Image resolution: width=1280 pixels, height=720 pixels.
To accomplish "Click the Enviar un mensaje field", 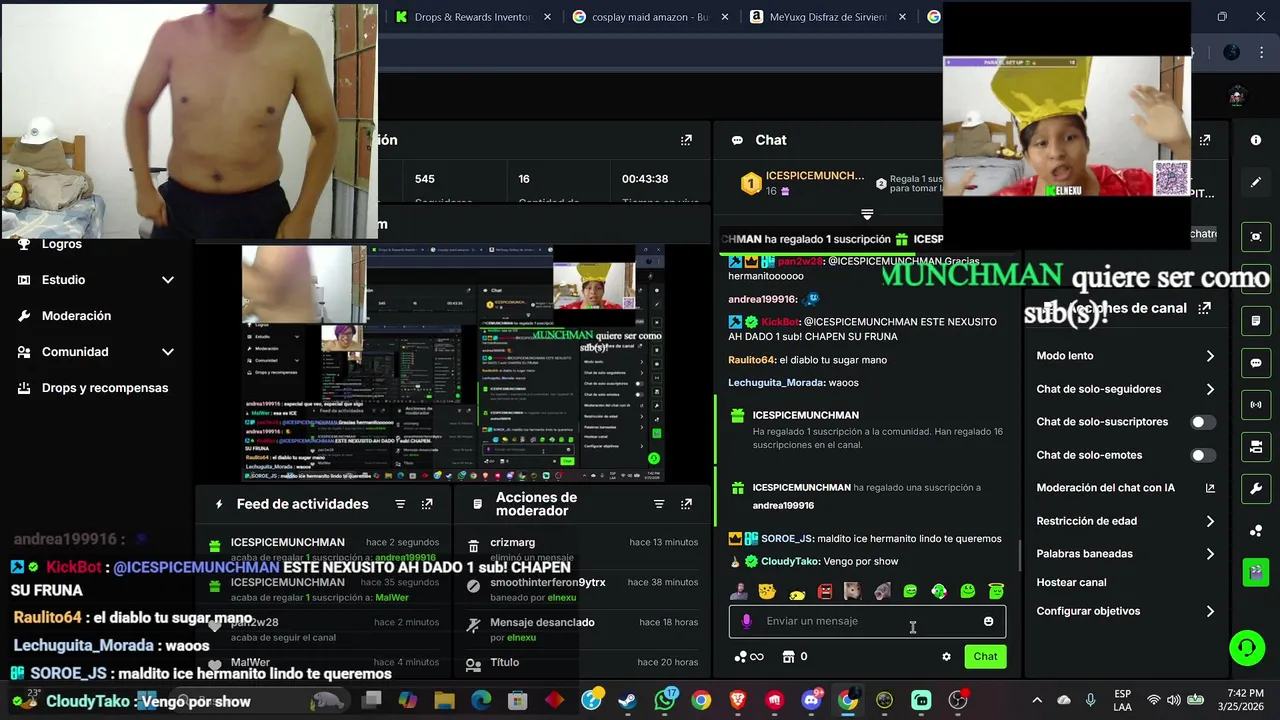I will pos(866,621).
